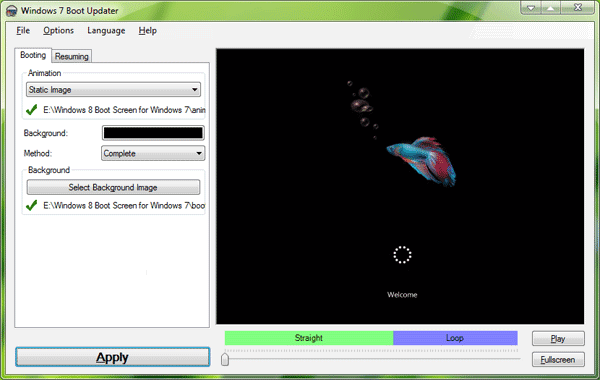Click the blue Loop segment
The height and width of the screenshot is (380, 600).
pyautogui.click(x=455, y=338)
